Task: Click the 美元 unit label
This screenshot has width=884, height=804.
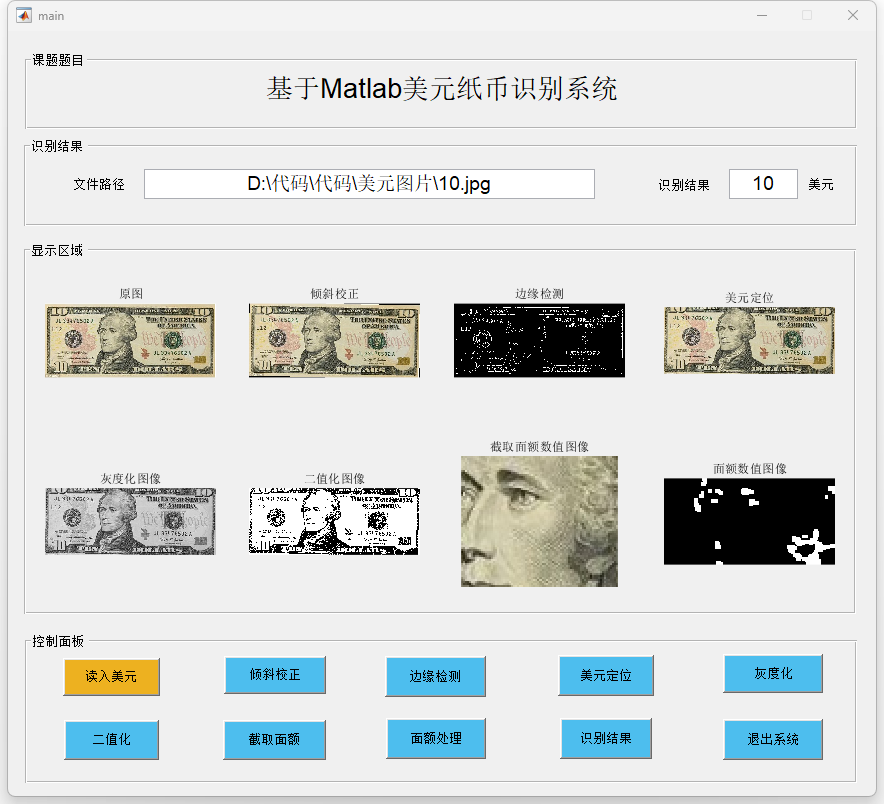Action: click(x=821, y=184)
